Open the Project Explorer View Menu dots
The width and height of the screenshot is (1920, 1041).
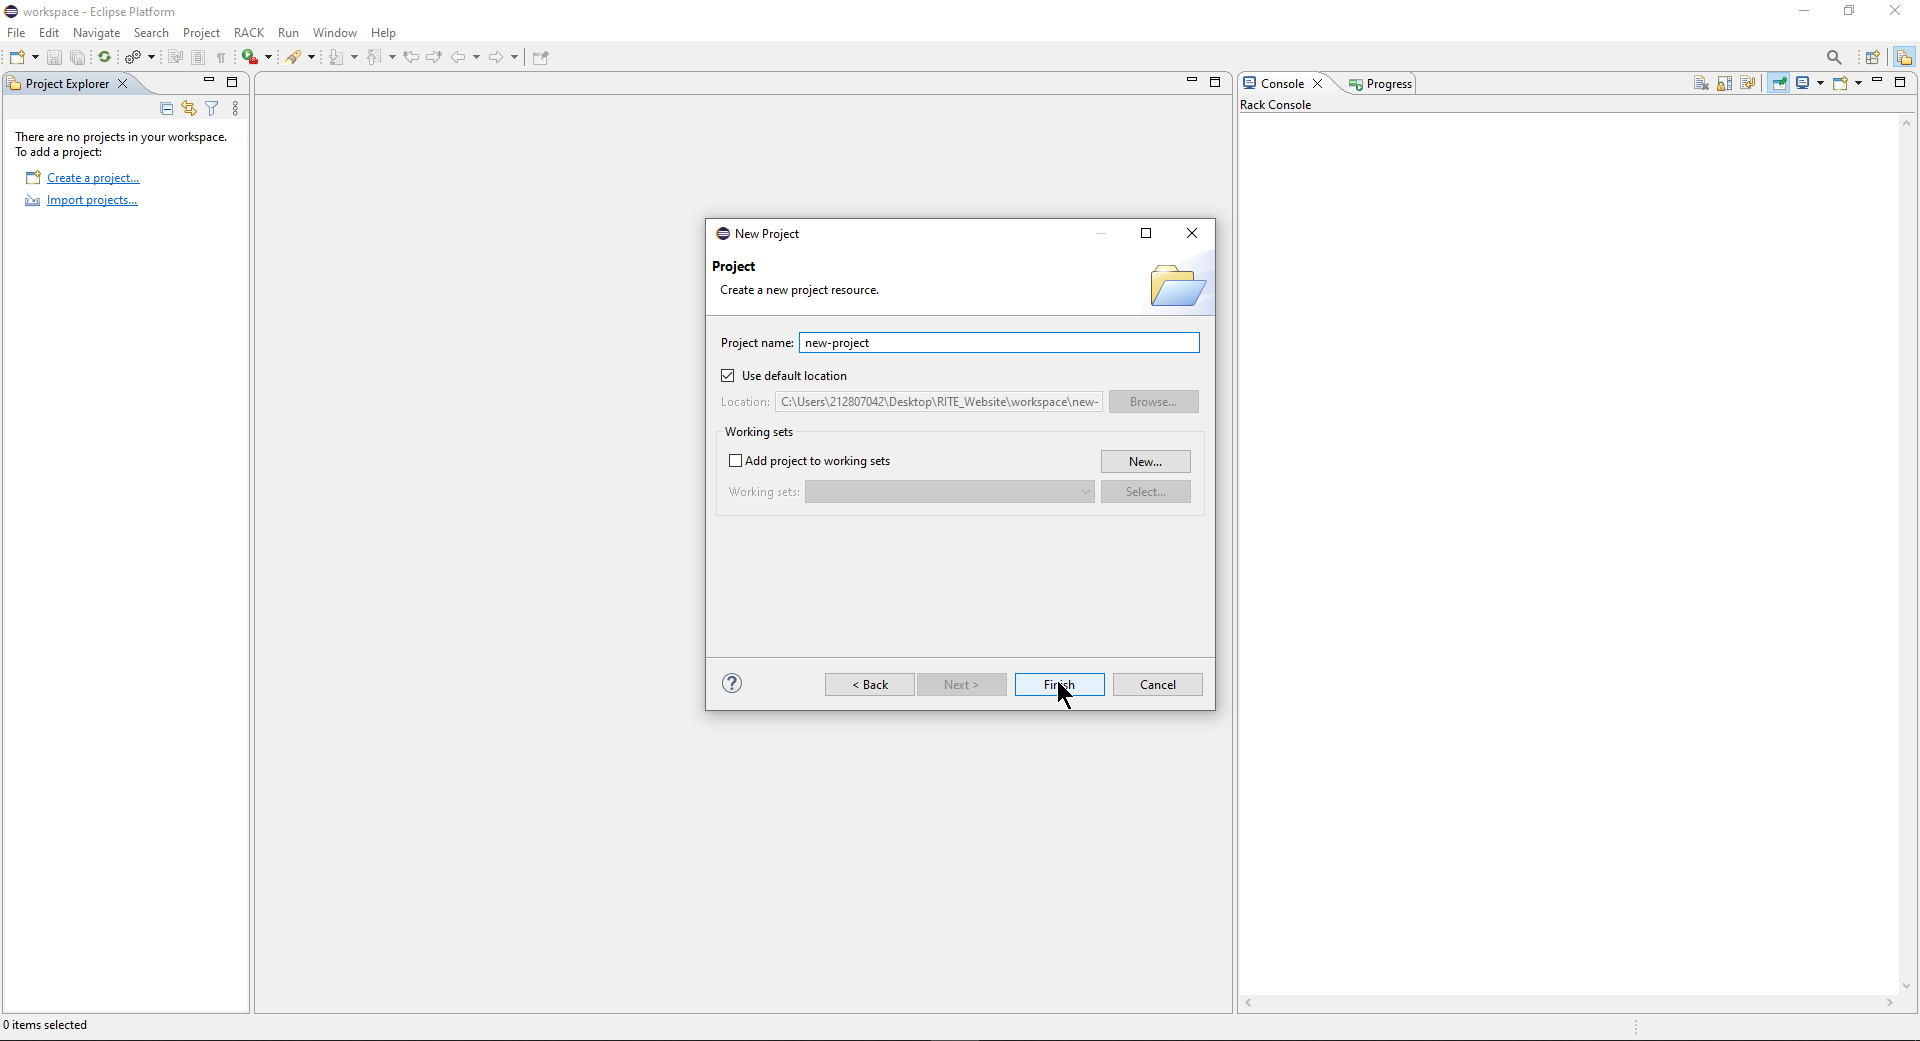coord(236,108)
